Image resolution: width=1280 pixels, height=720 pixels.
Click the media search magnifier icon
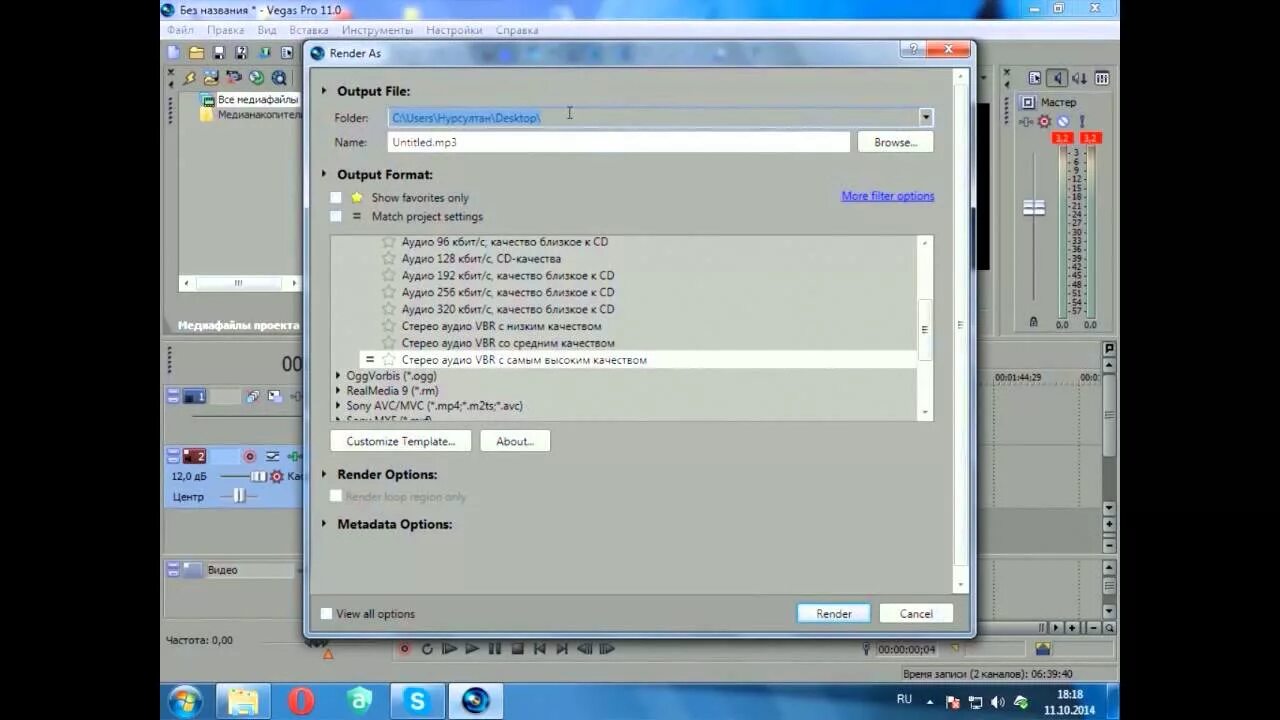pyautogui.click(x=279, y=77)
